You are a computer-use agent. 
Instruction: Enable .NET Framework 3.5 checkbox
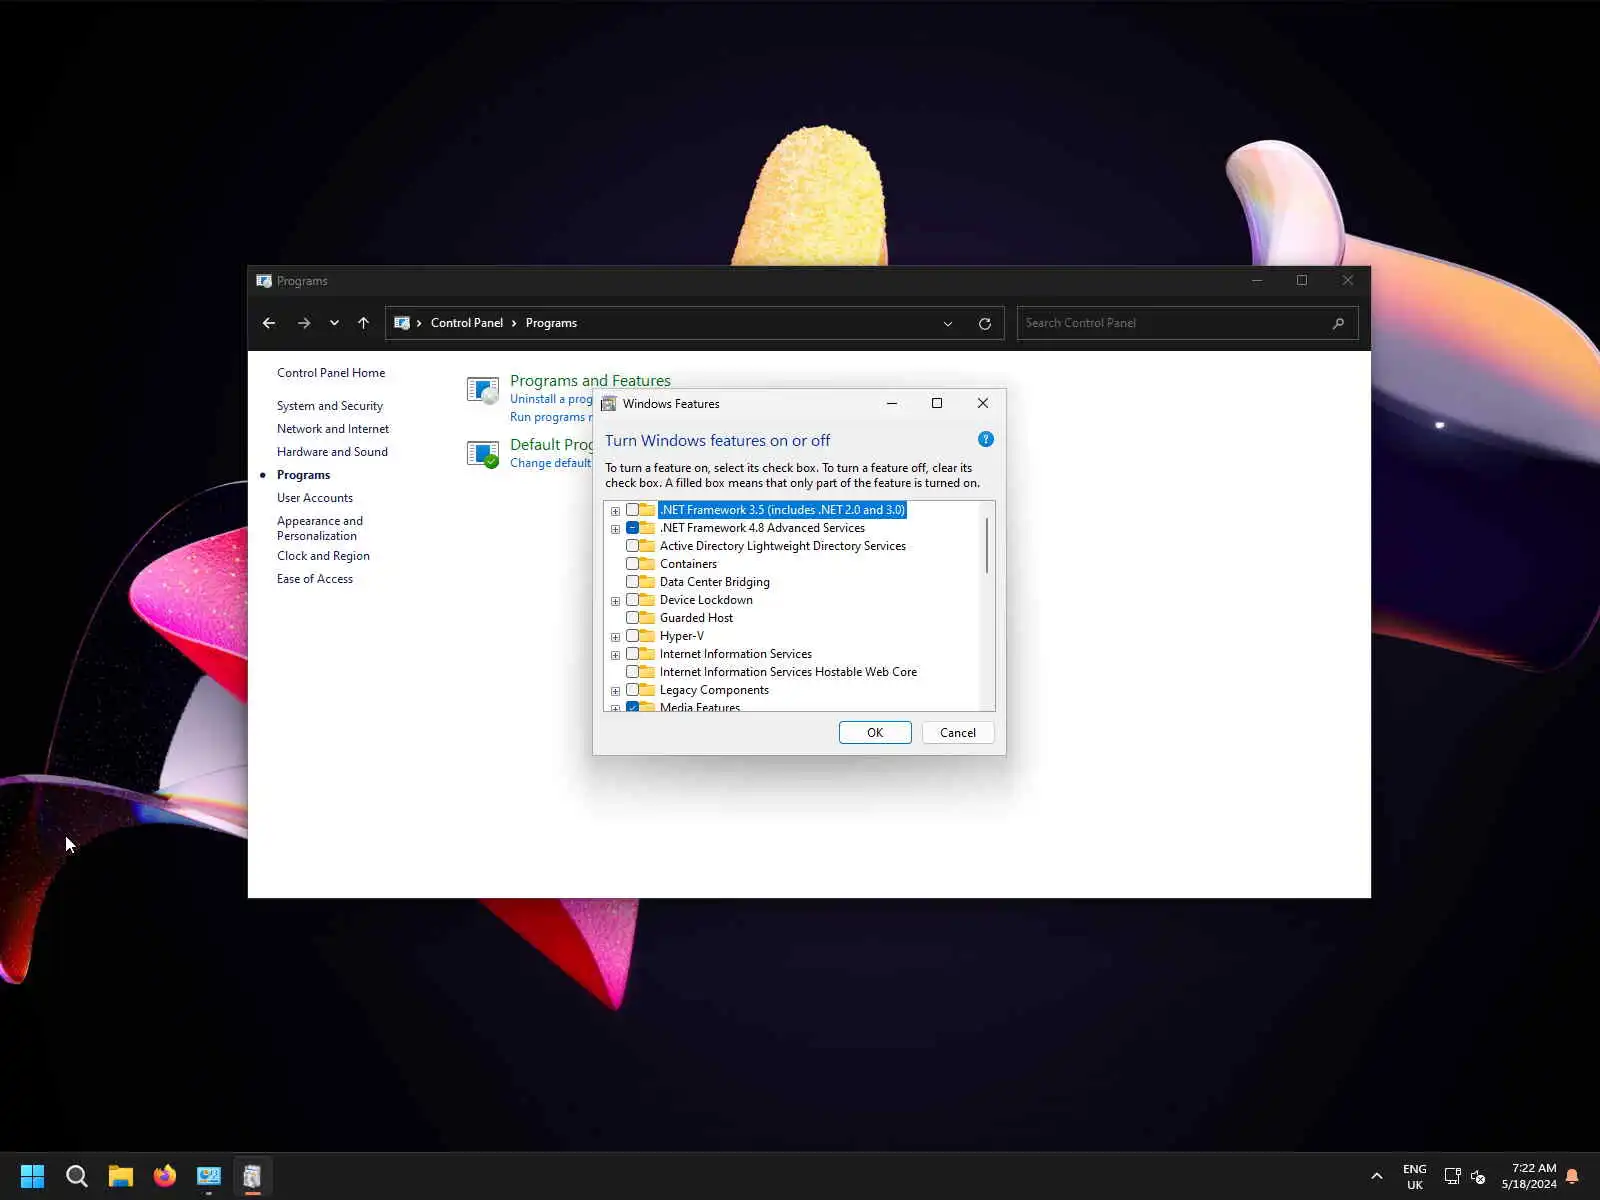click(x=632, y=510)
